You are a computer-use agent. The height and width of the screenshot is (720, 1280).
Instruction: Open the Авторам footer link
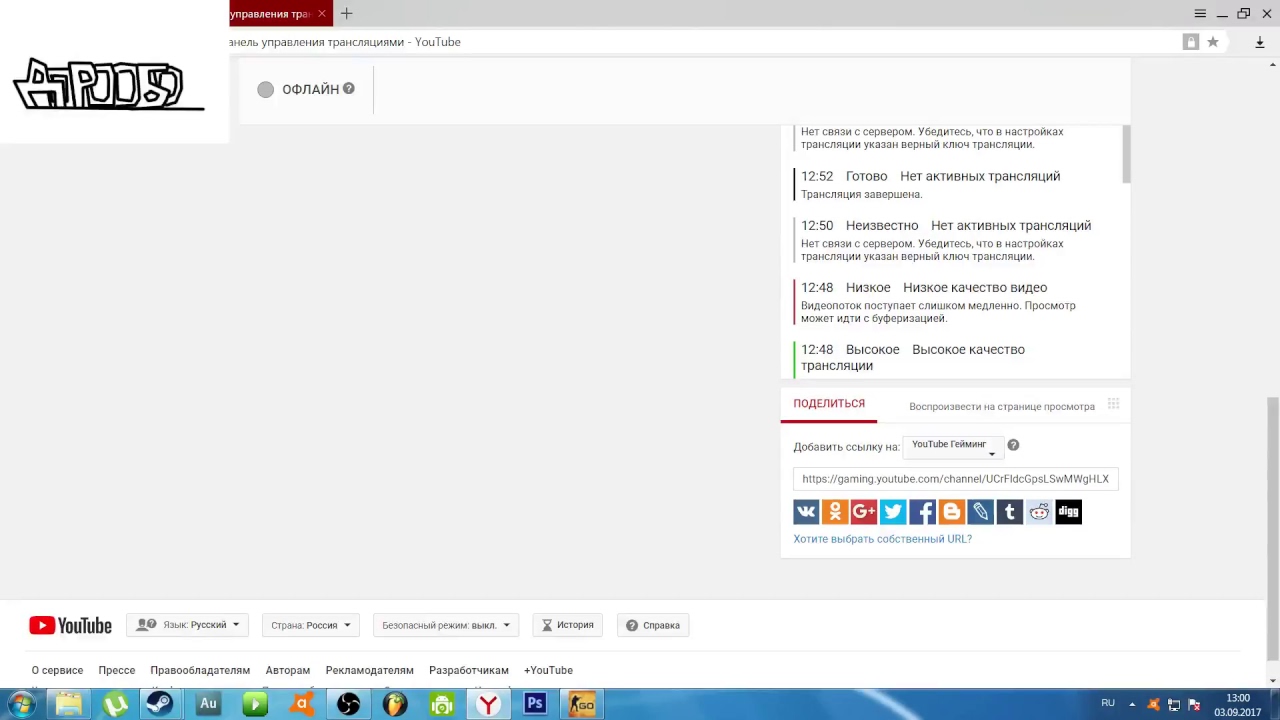click(x=288, y=670)
